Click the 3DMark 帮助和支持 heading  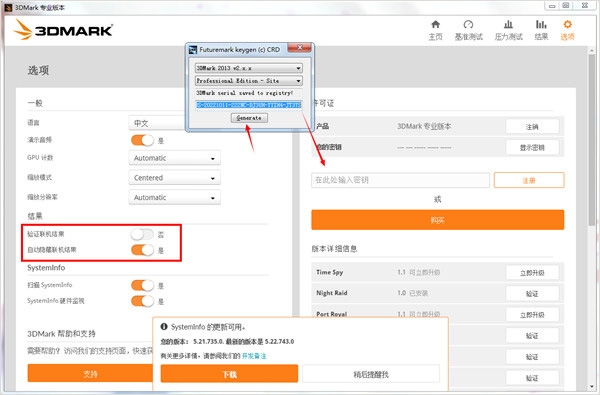tap(61, 334)
